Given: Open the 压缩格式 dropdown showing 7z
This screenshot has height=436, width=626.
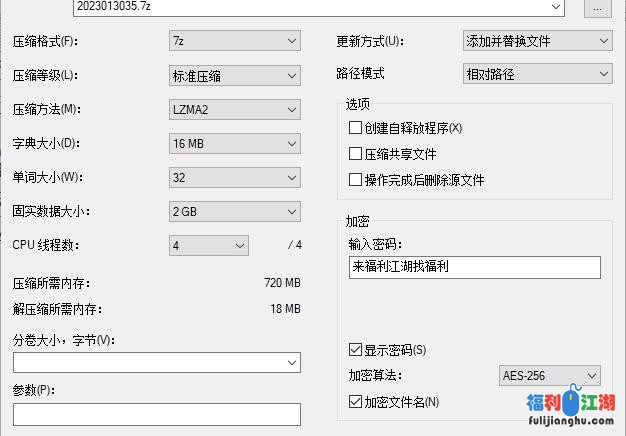Looking at the screenshot, I should (x=234, y=41).
